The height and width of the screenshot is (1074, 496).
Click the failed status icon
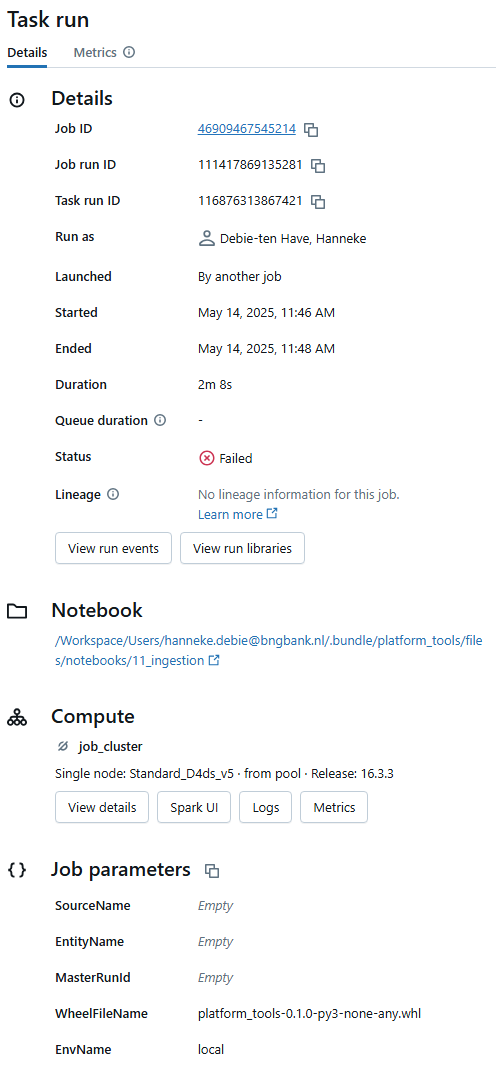point(206,458)
